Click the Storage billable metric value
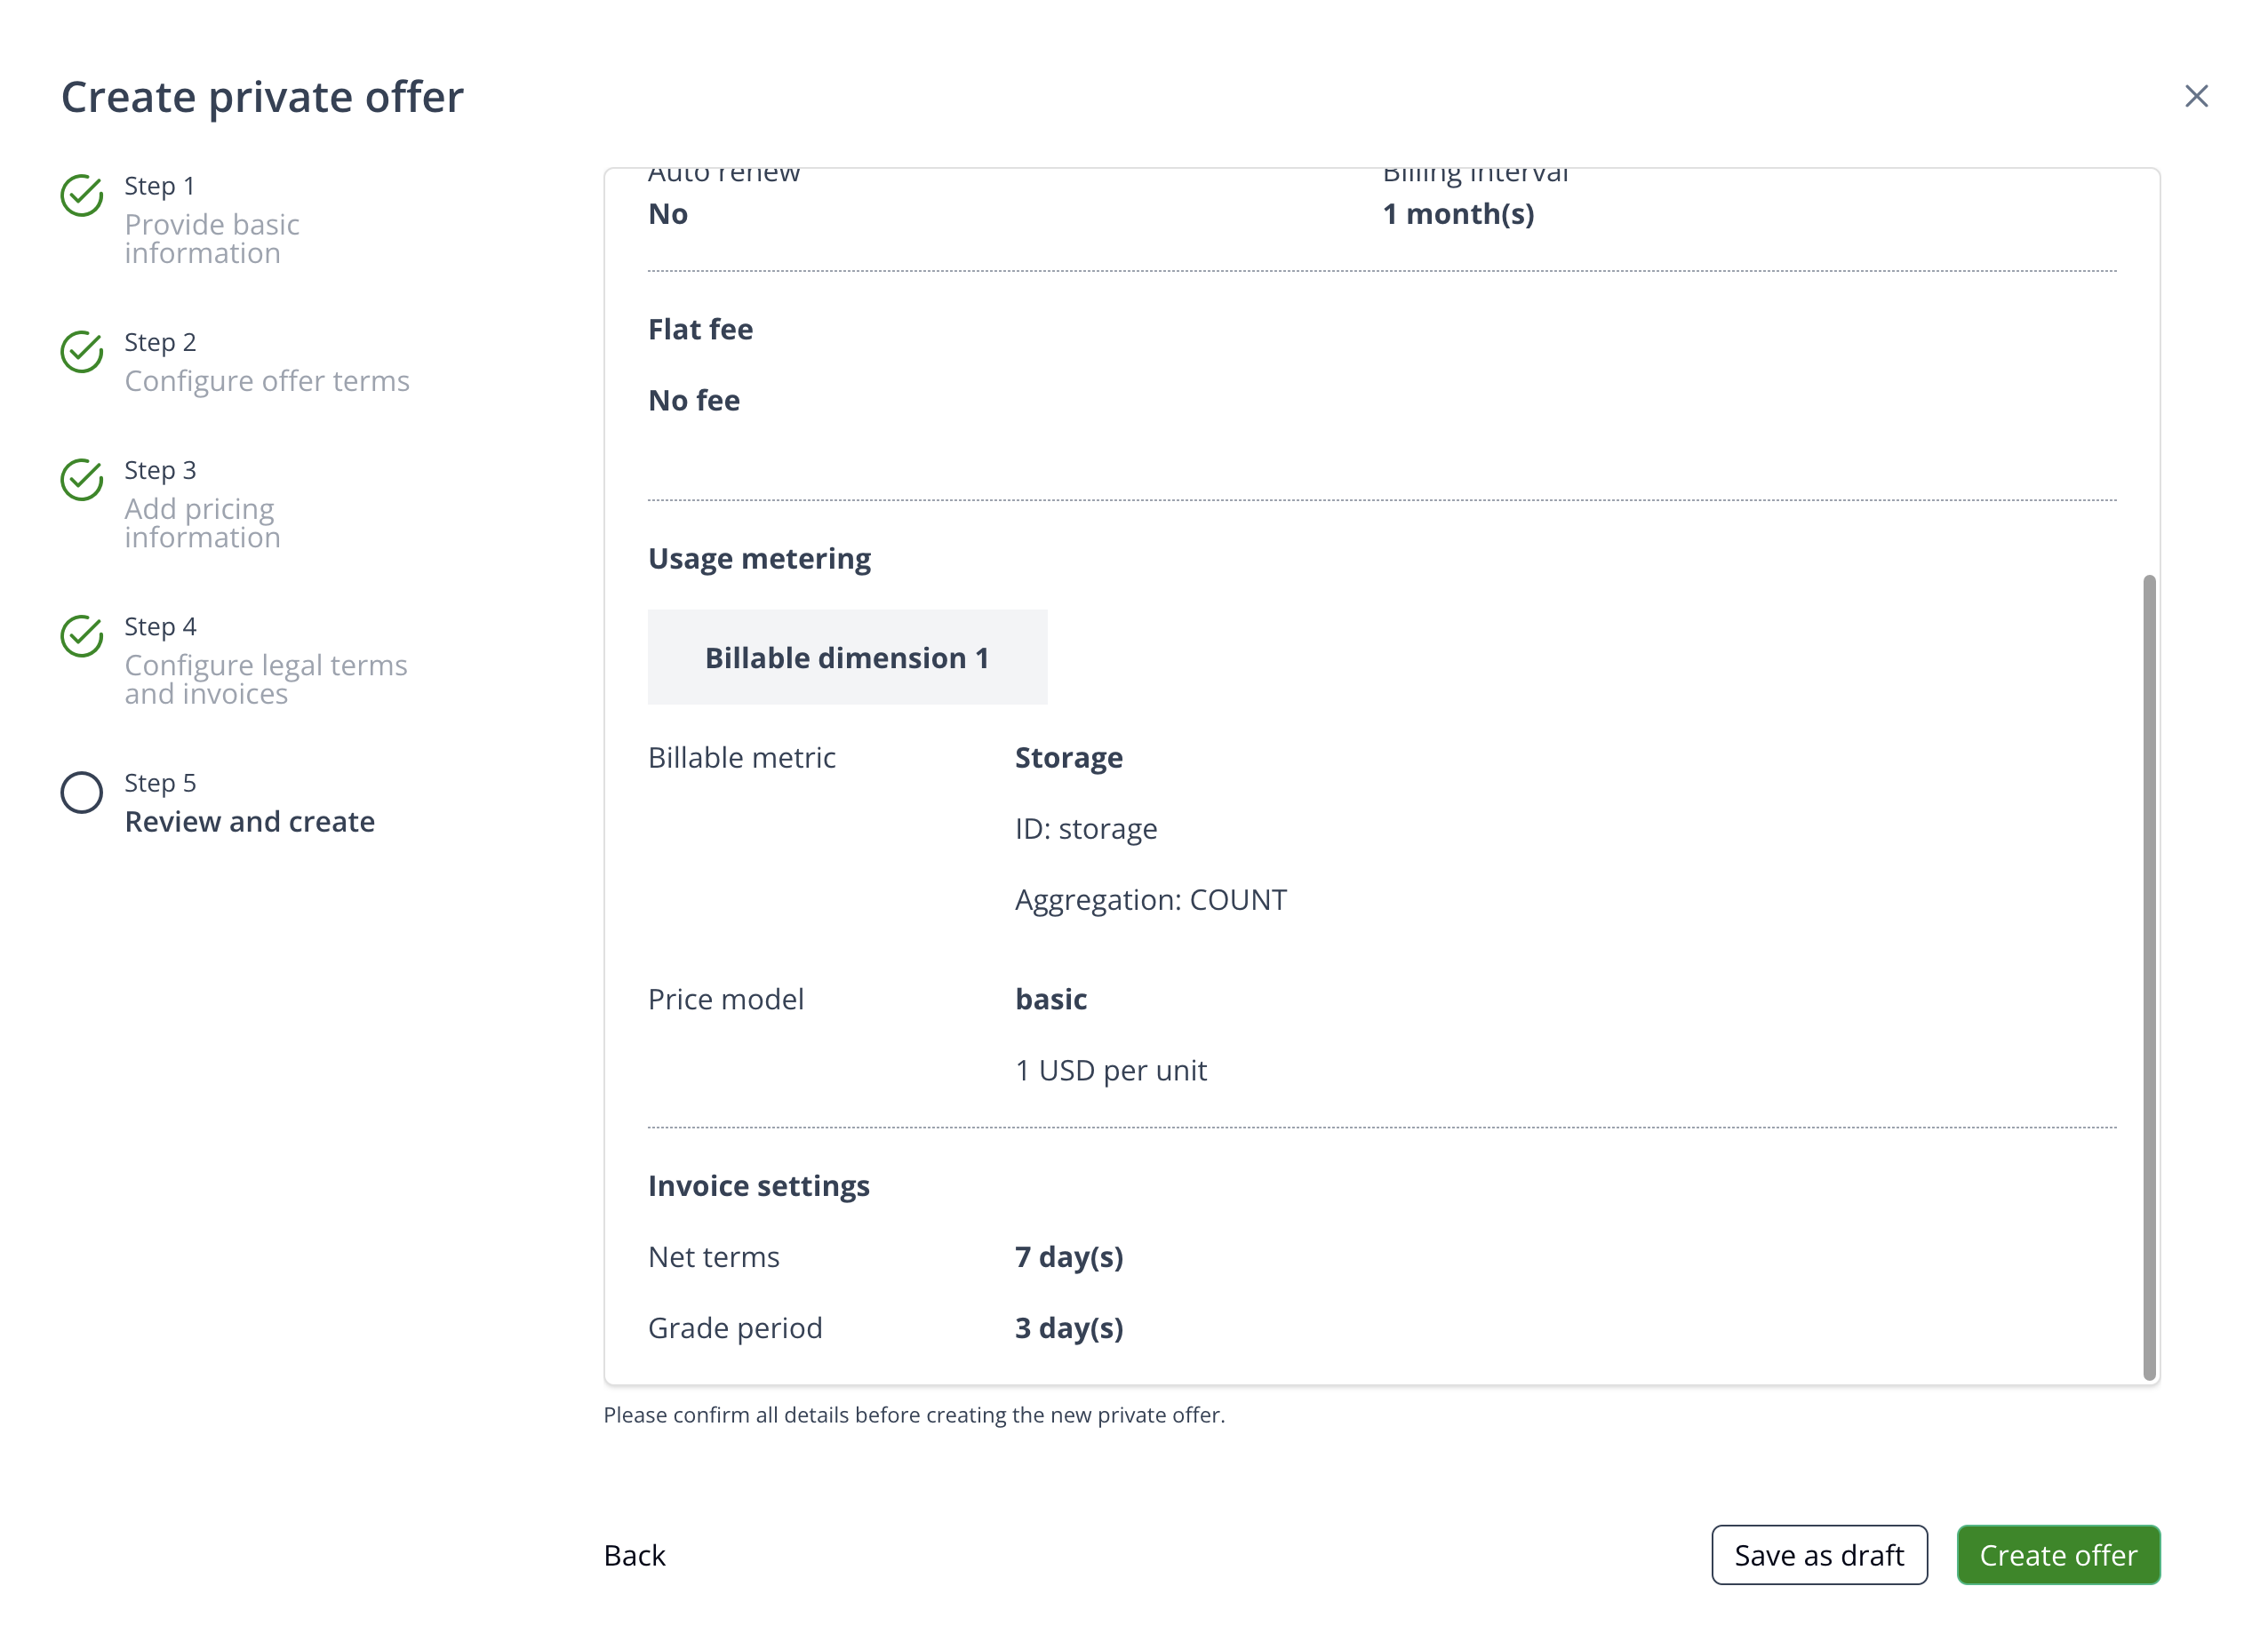The image size is (2268, 1642). click(1068, 758)
